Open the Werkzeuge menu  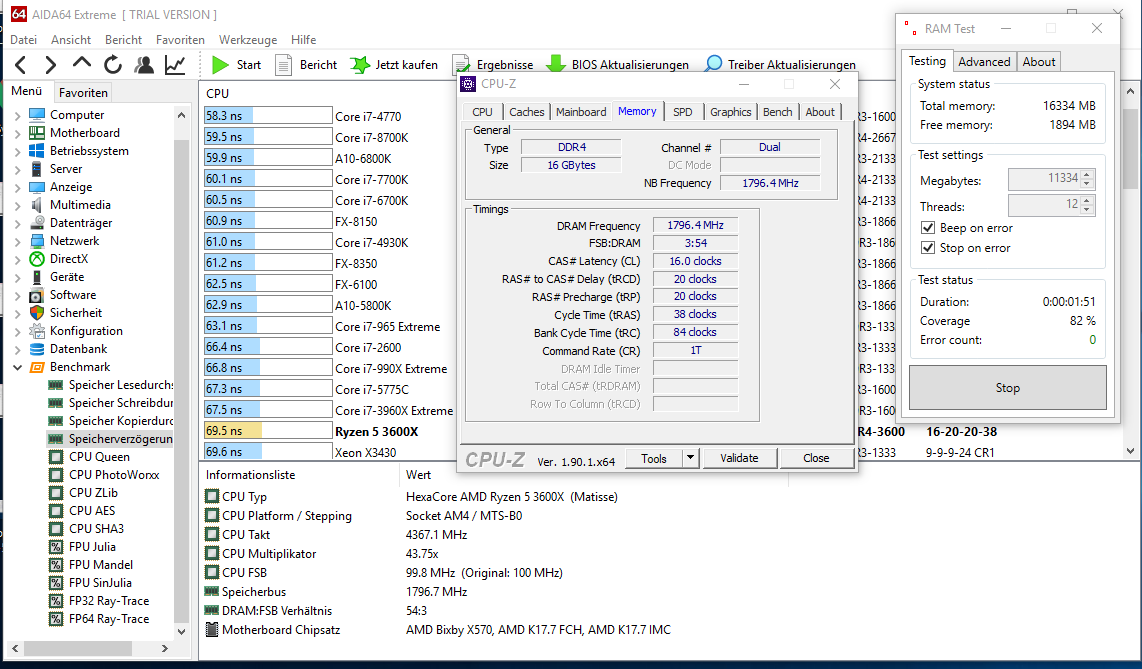click(x=248, y=39)
